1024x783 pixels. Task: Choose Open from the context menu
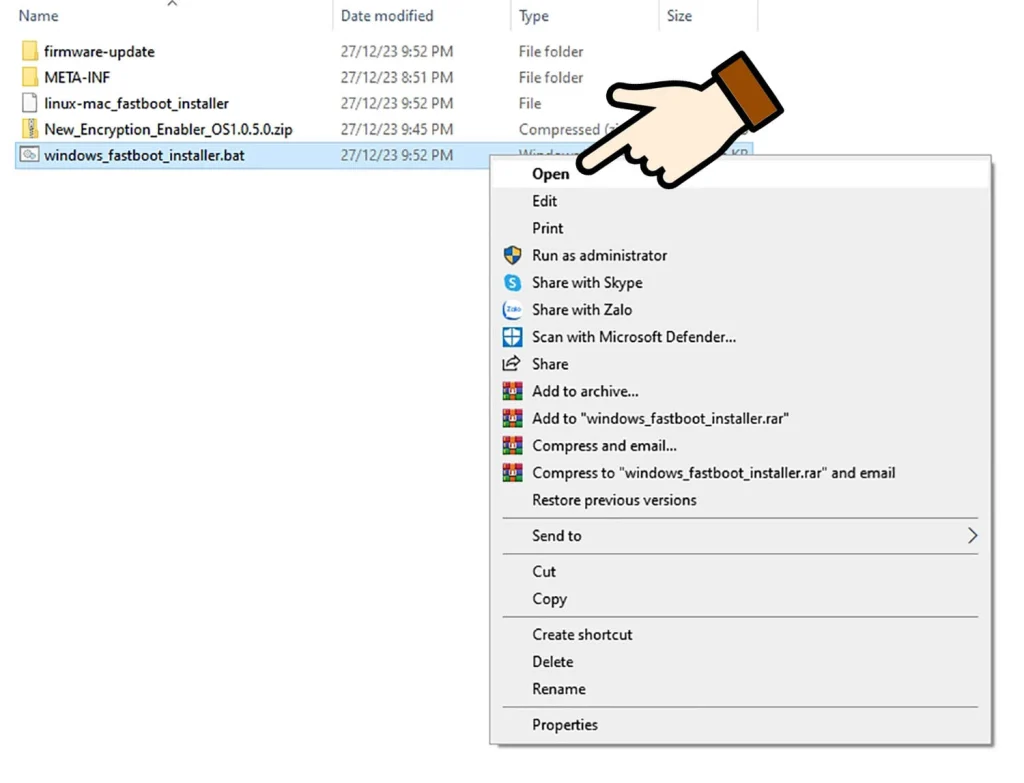point(551,174)
